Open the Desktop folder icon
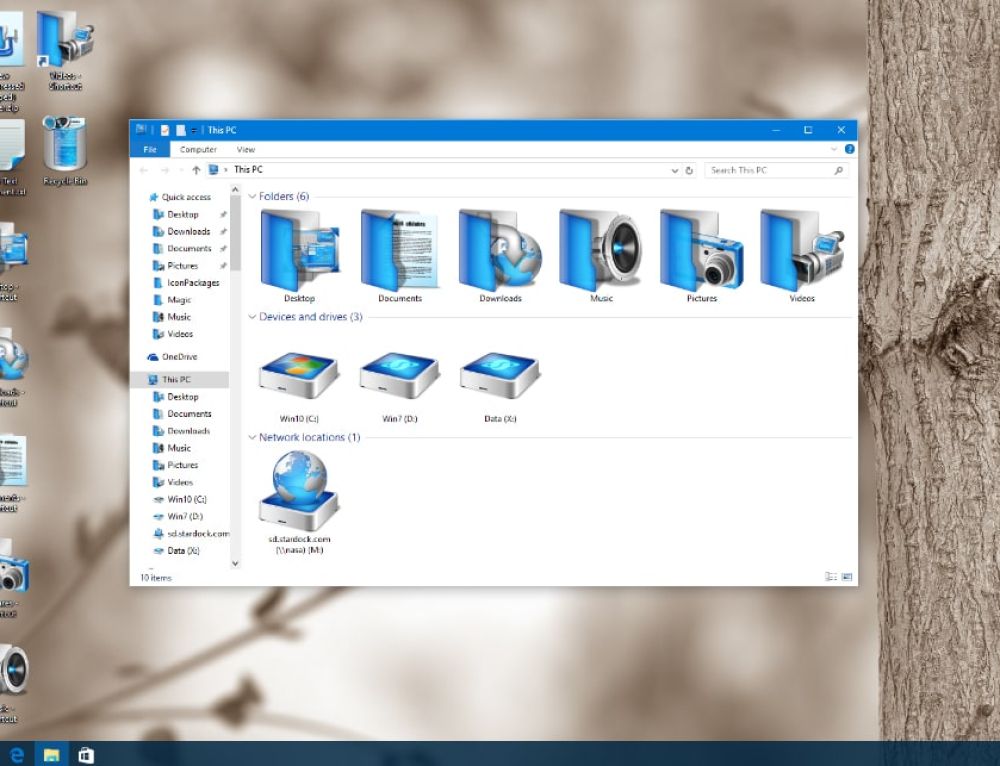 [299, 250]
